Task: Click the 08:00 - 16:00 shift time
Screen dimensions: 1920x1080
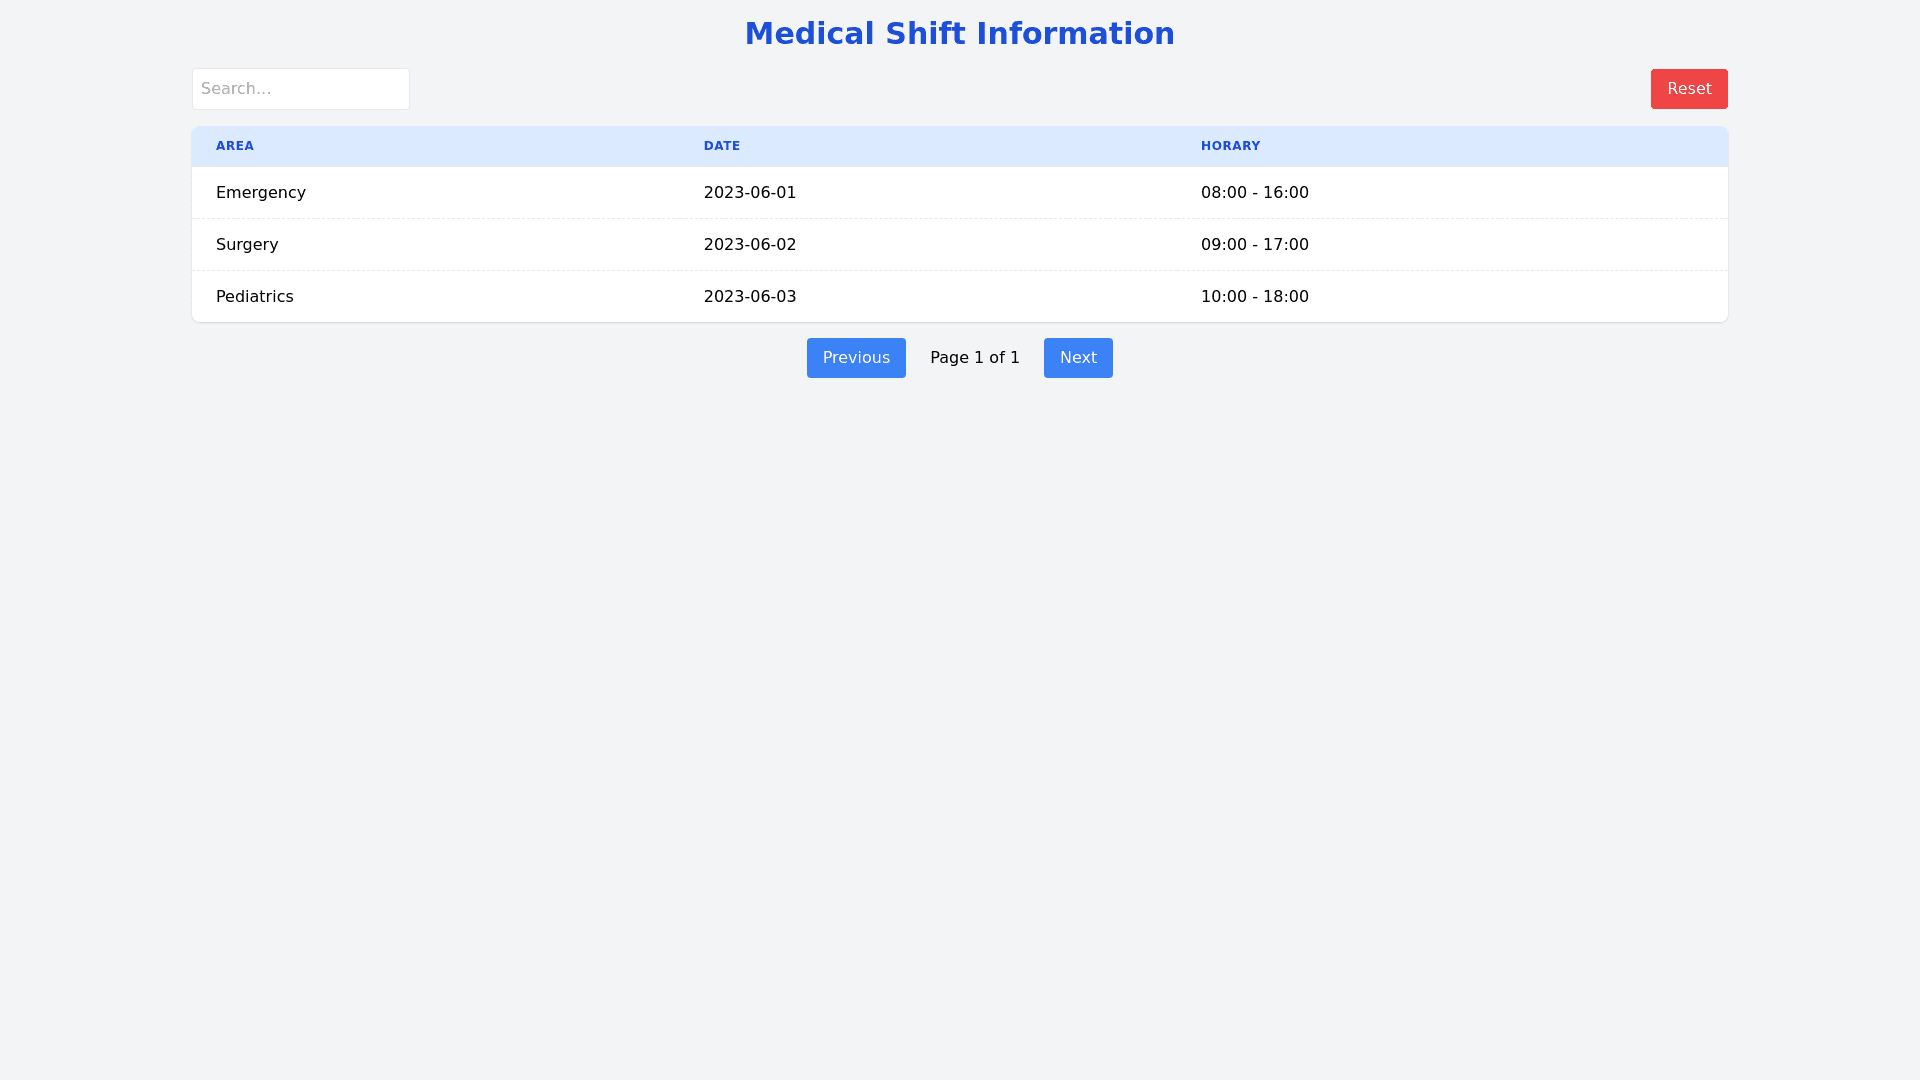Action: [x=1254, y=193]
